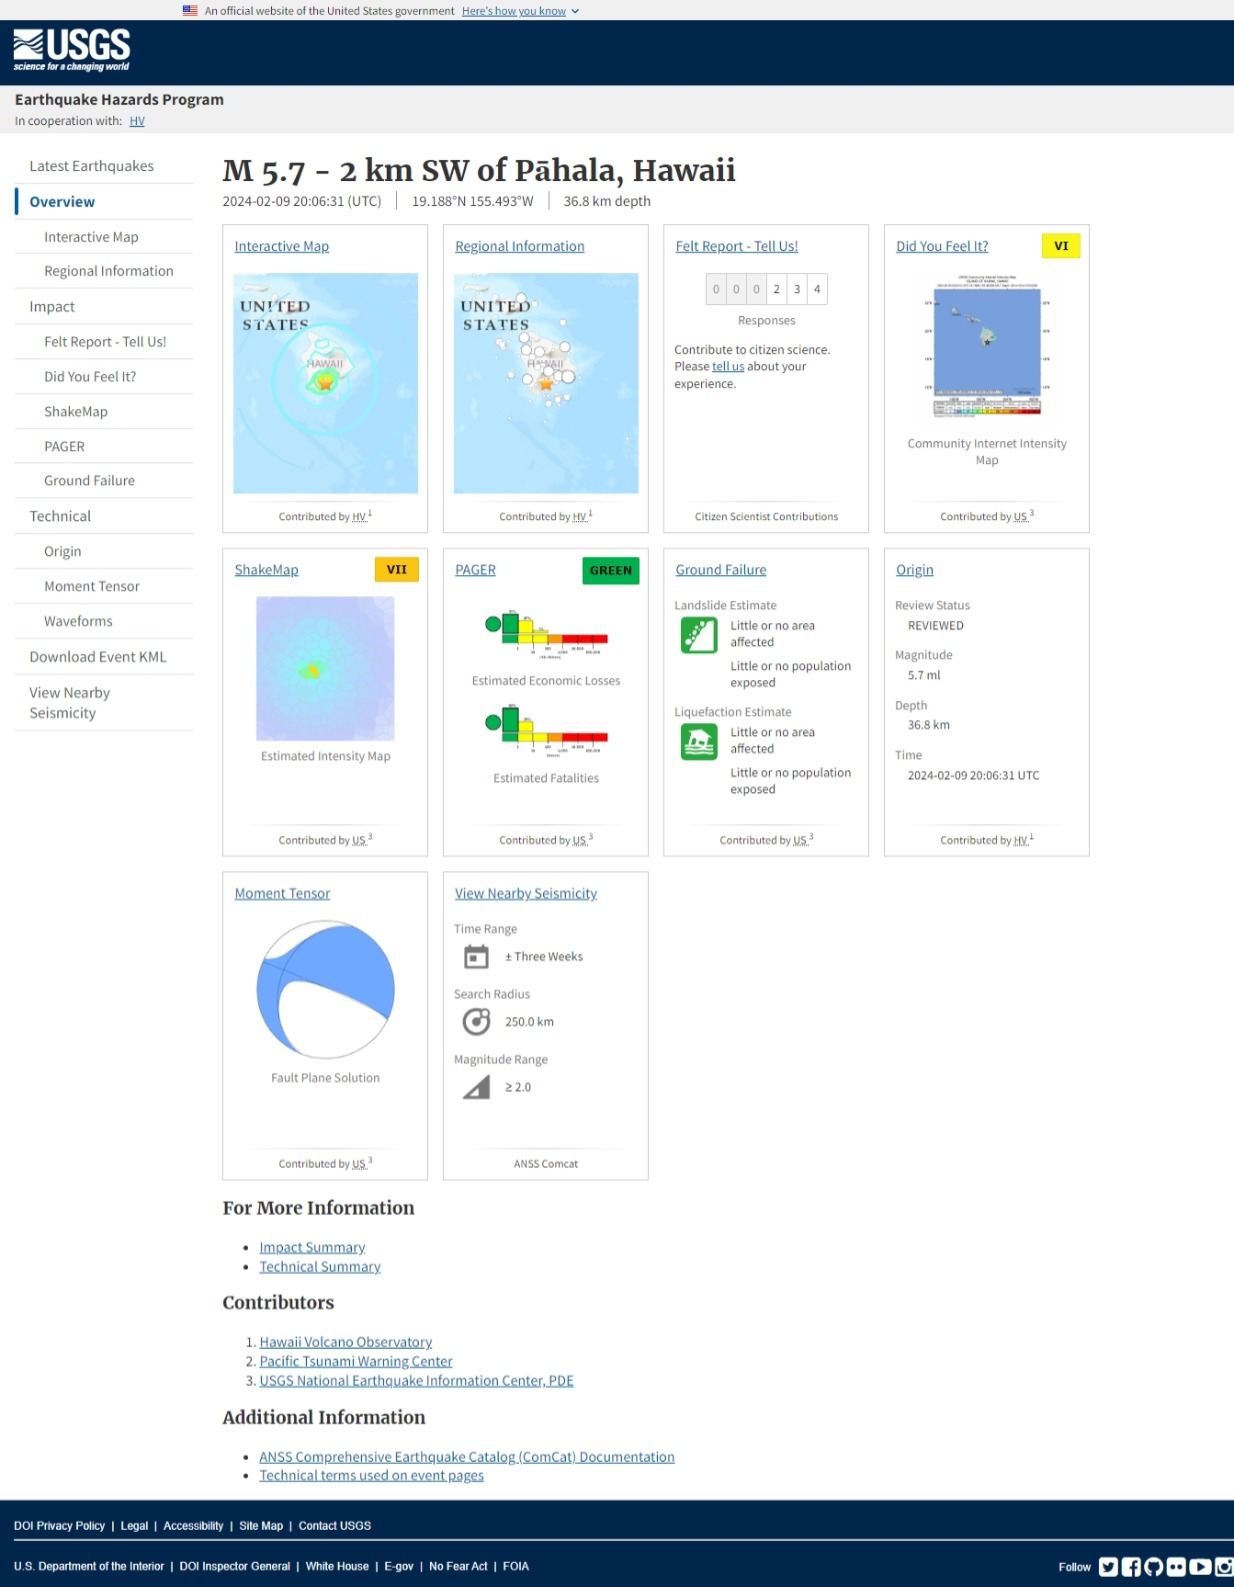Screen dimensions: 1234x1587
Task: Open the GitHub icon in the footer
Action: click(x=1153, y=1567)
